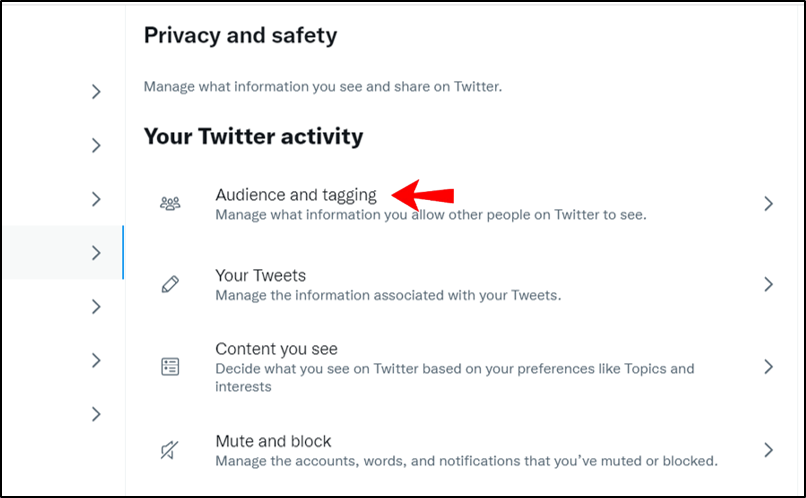Image resolution: width=806 pixels, height=498 pixels.
Task: Click the description text under Audience and tagging
Action: pyautogui.click(x=431, y=215)
